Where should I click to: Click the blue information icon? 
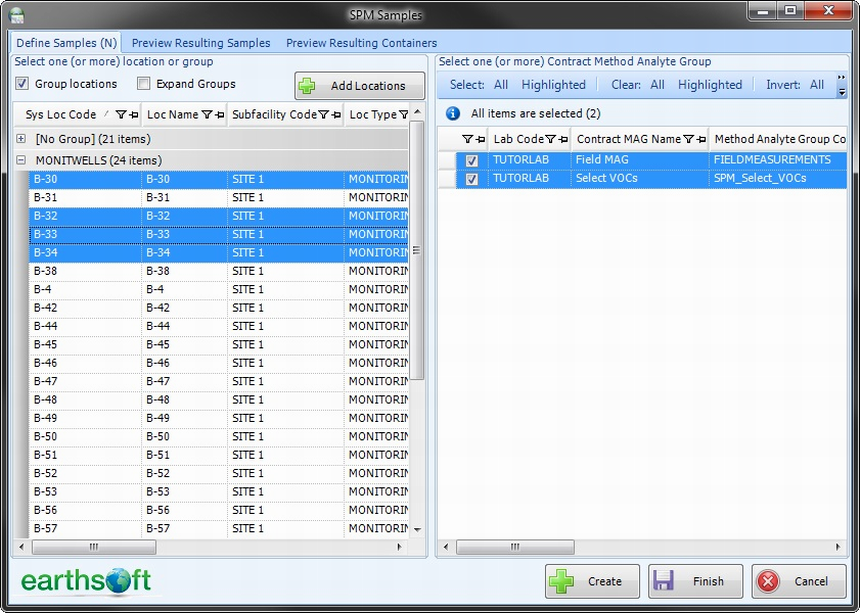453,114
